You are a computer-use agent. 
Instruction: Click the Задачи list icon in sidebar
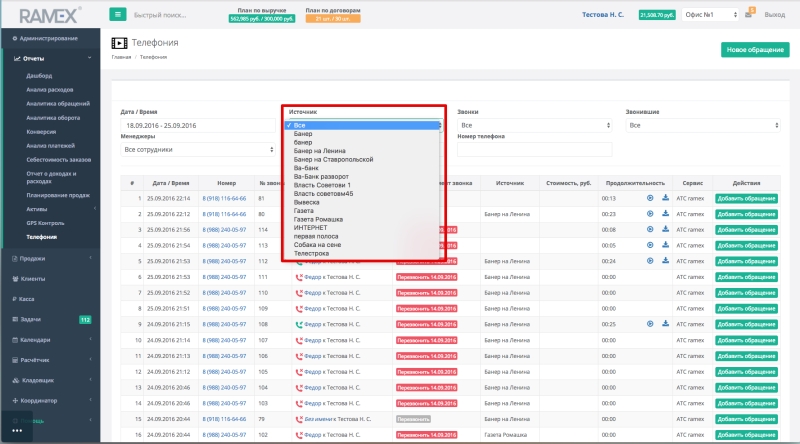(x=15, y=319)
